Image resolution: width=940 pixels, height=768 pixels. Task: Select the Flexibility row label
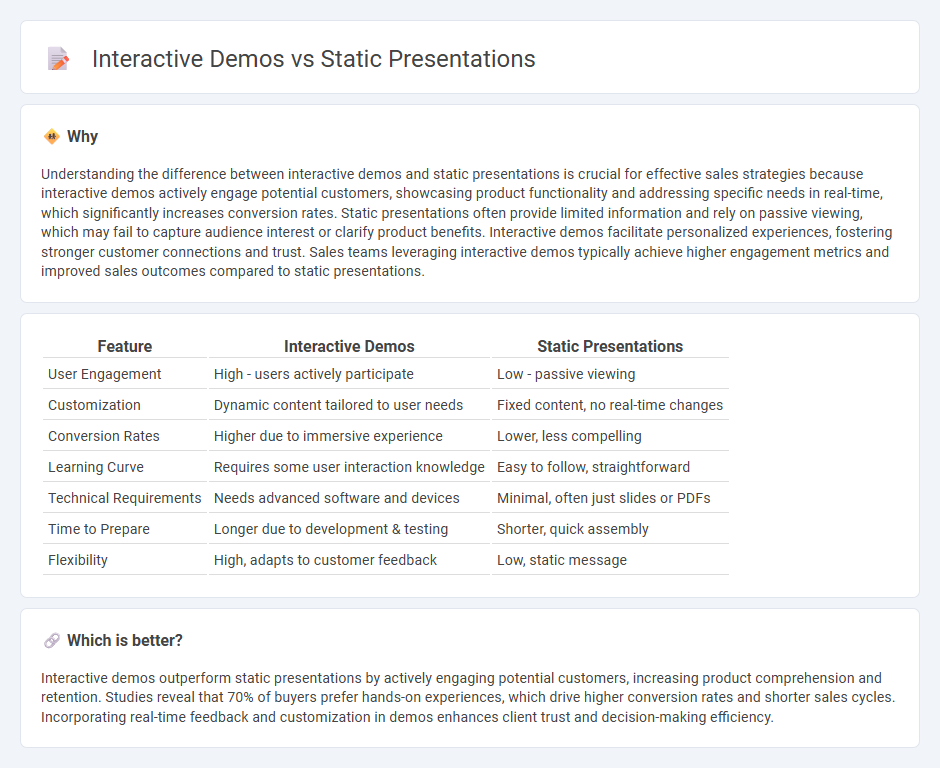78,561
